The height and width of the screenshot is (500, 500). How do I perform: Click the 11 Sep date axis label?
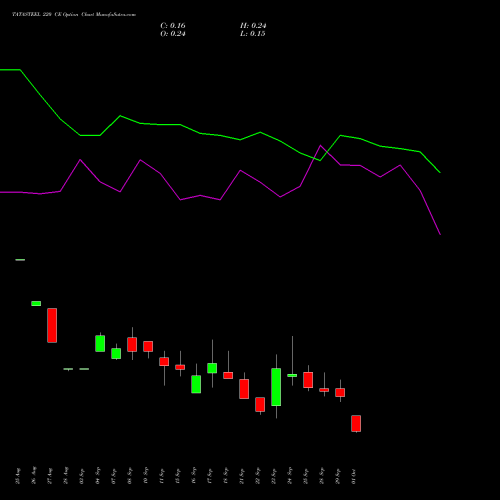[162, 476]
